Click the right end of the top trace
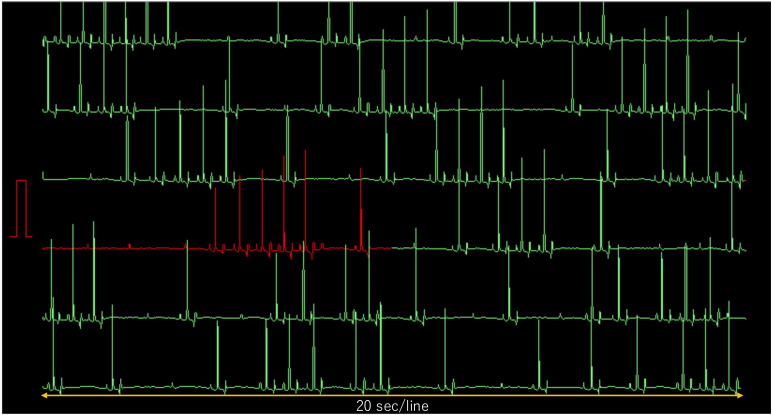This screenshot has width=773, height=415. pos(744,40)
